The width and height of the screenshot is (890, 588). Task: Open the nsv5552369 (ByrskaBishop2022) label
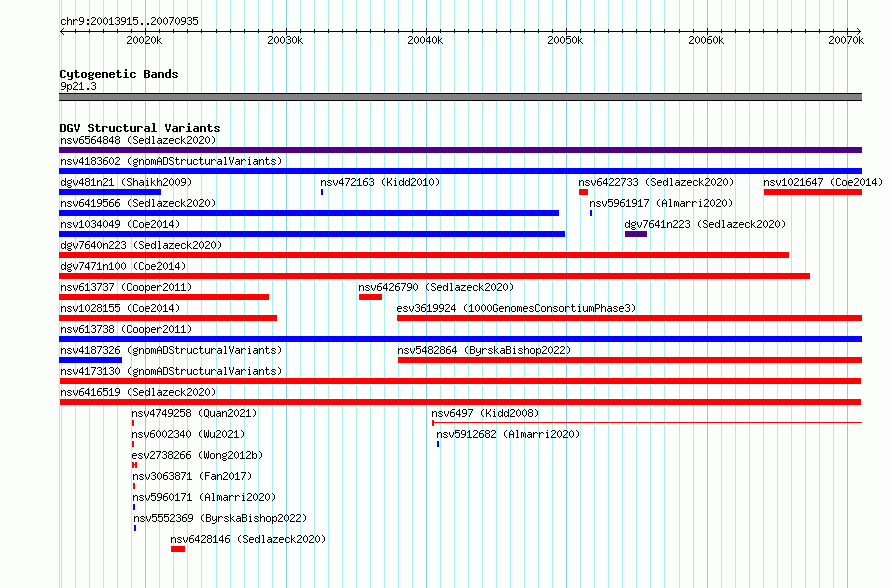tap(220, 518)
